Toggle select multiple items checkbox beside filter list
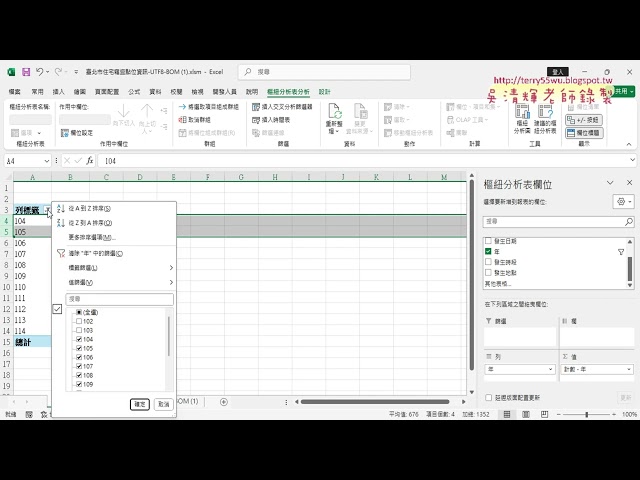 pyautogui.click(x=57, y=309)
